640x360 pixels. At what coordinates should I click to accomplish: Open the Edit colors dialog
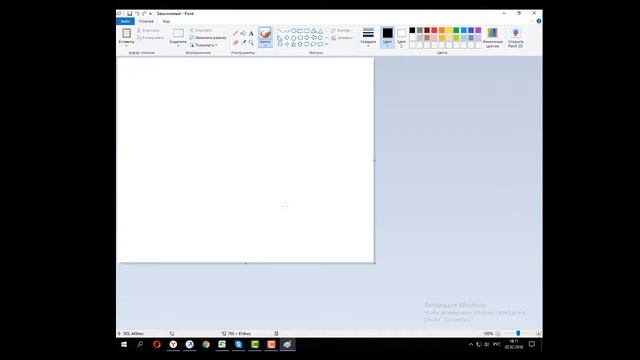pyautogui.click(x=493, y=38)
